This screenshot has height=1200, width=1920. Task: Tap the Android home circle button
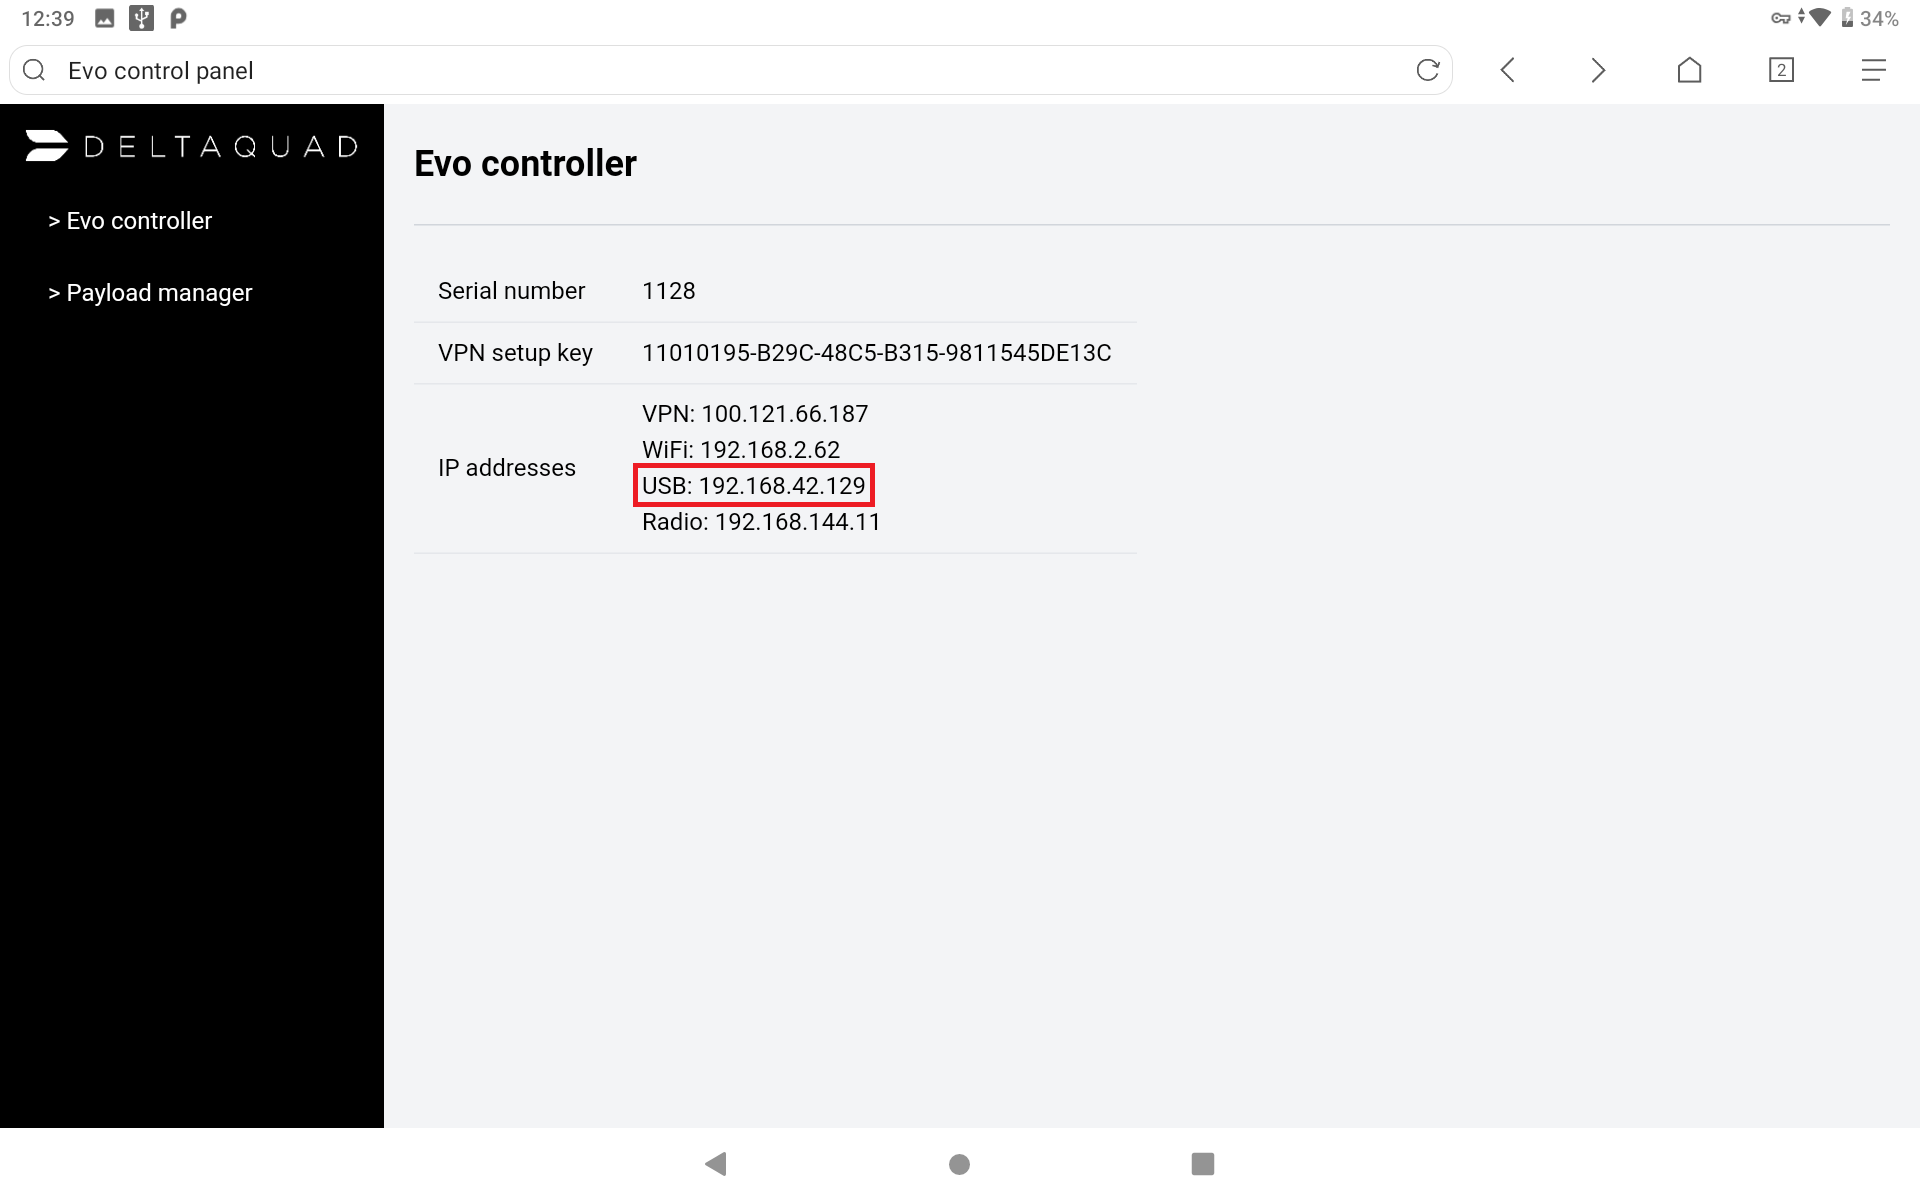959,1164
